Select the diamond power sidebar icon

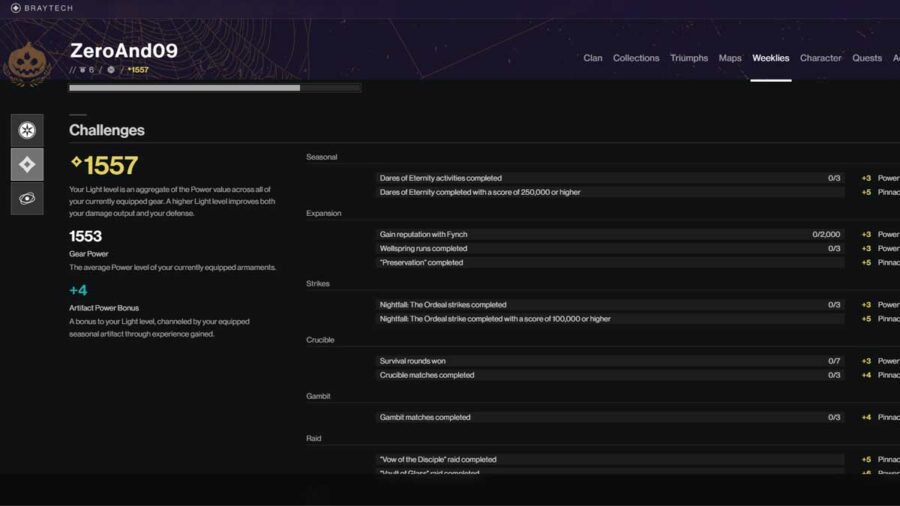click(x=27, y=164)
